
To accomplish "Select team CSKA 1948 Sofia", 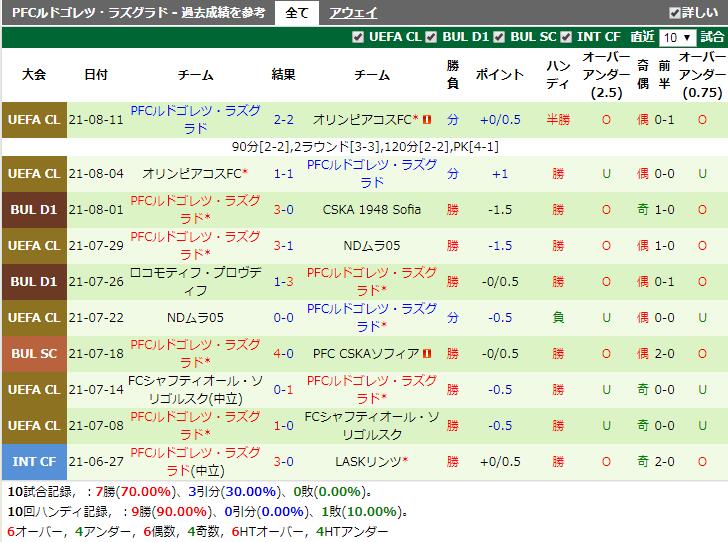I will pyautogui.click(x=371, y=209).
